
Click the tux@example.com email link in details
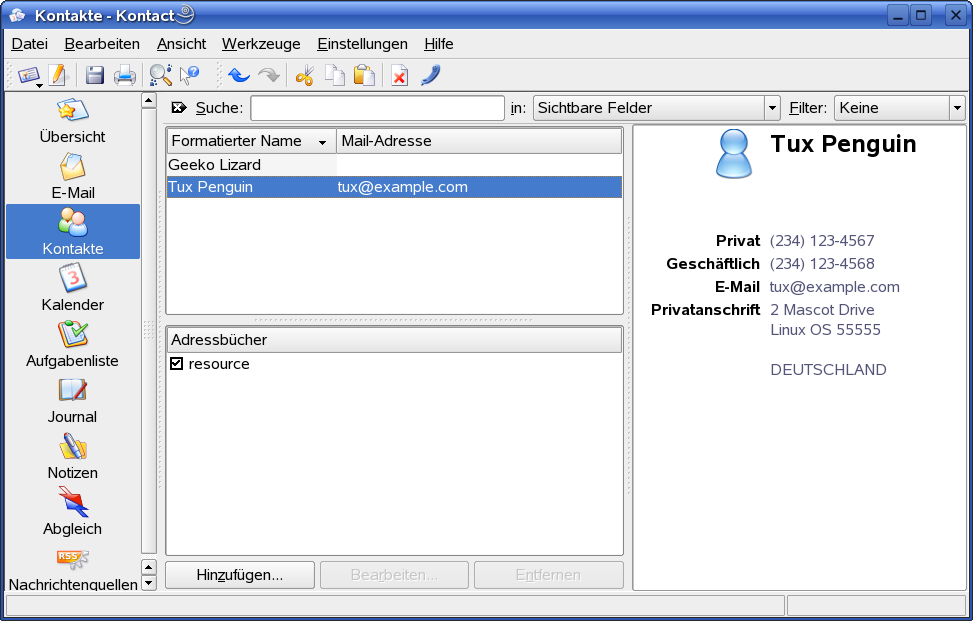pyautogui.click(x=834, y=287)
